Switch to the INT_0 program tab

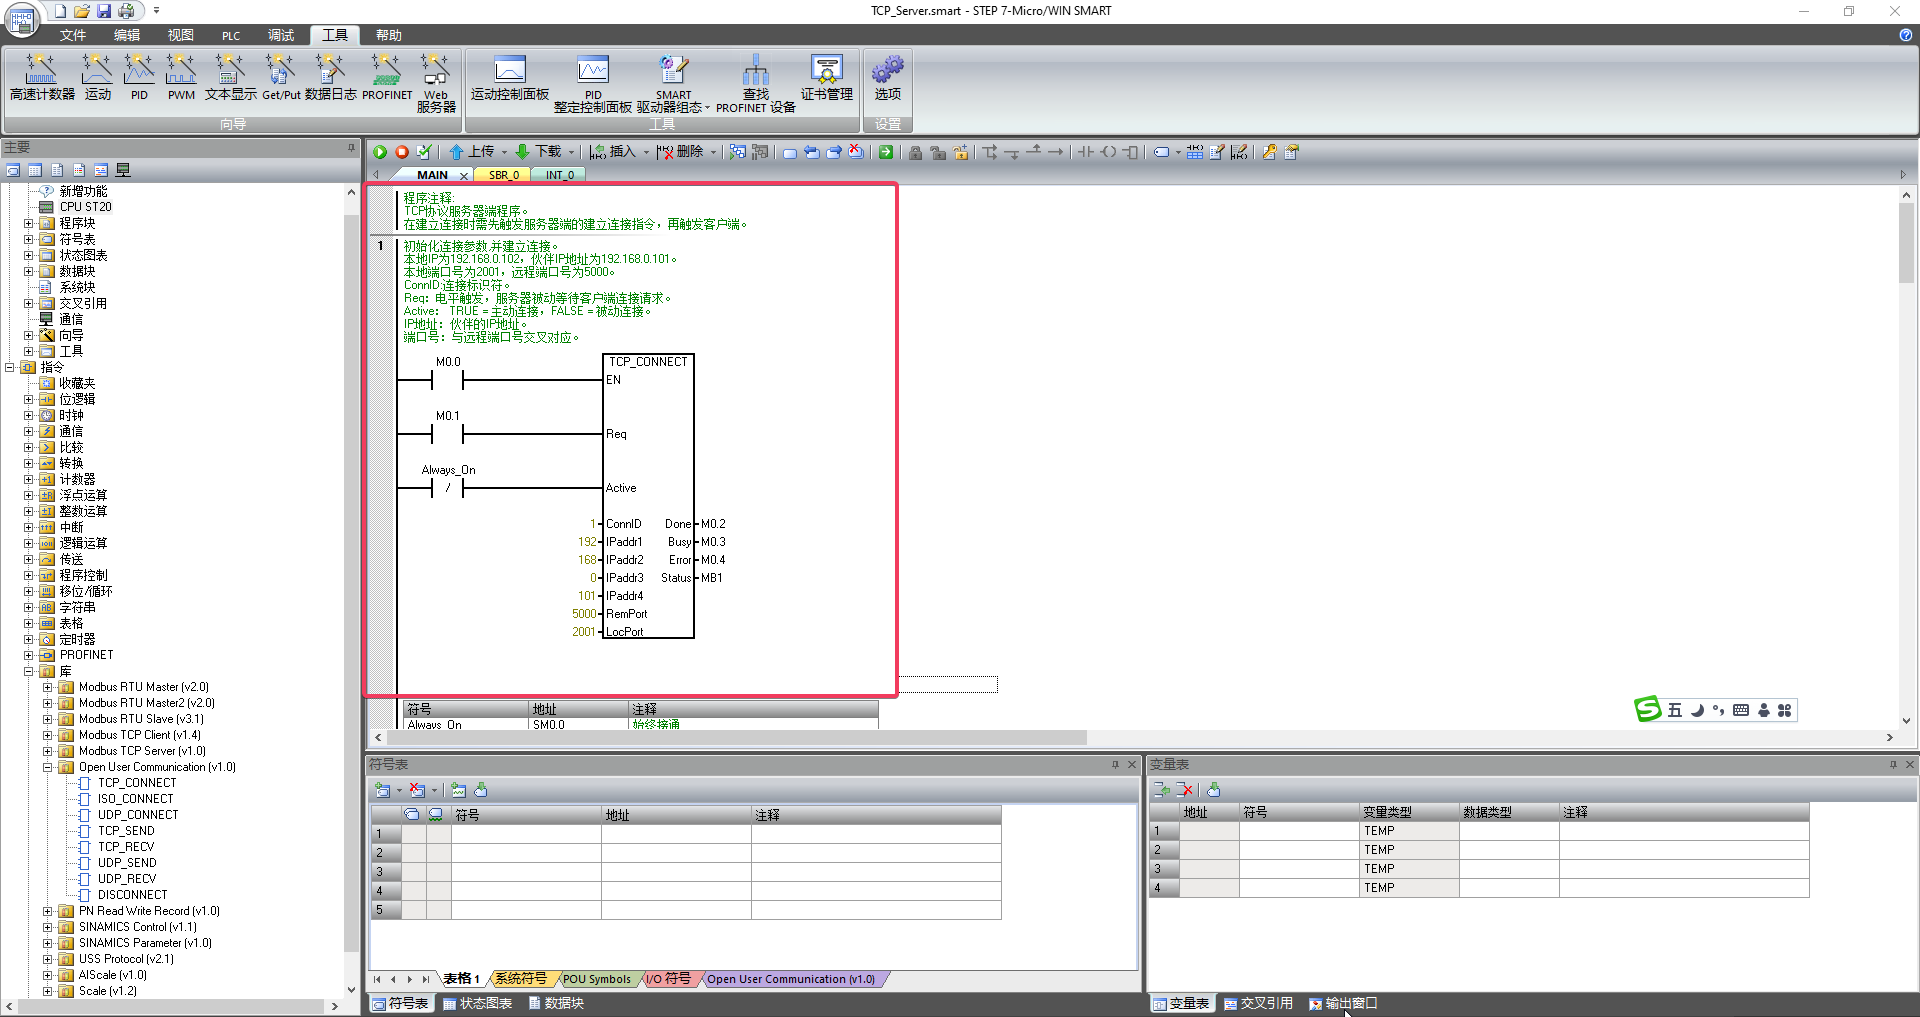click(560, 175)
